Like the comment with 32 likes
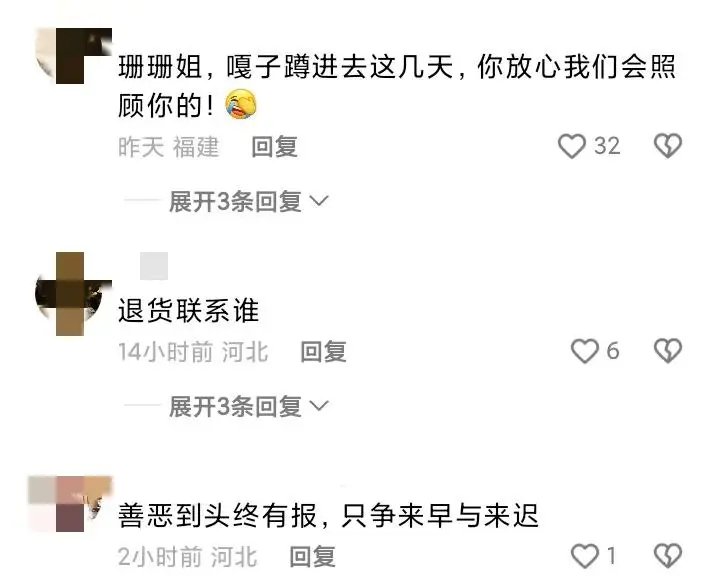Image resolution: width=720 pixels, height=582 pixels. (x=571, y=146)
